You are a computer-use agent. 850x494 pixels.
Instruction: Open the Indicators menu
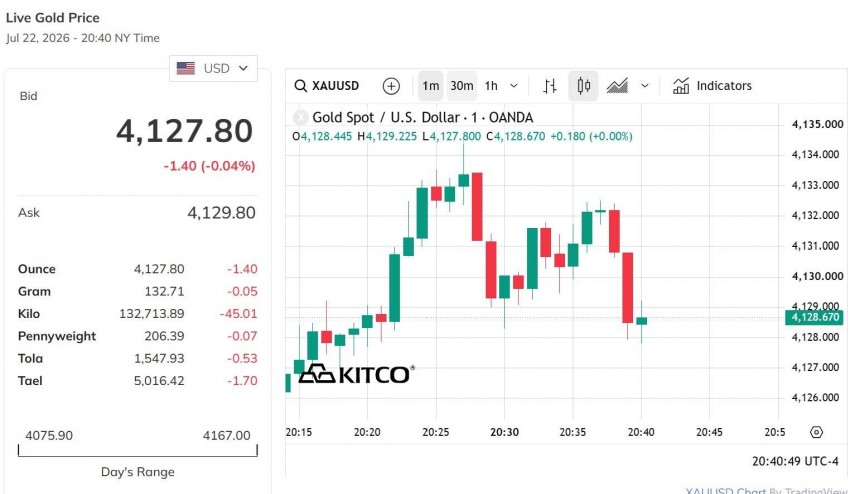pyautogui.click(x=712, y=86)
